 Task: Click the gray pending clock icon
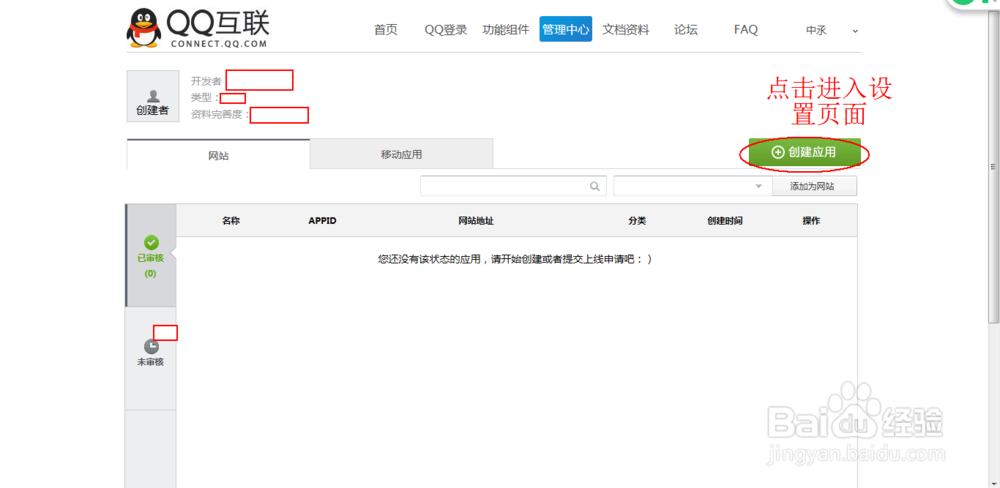click(151, 346)
